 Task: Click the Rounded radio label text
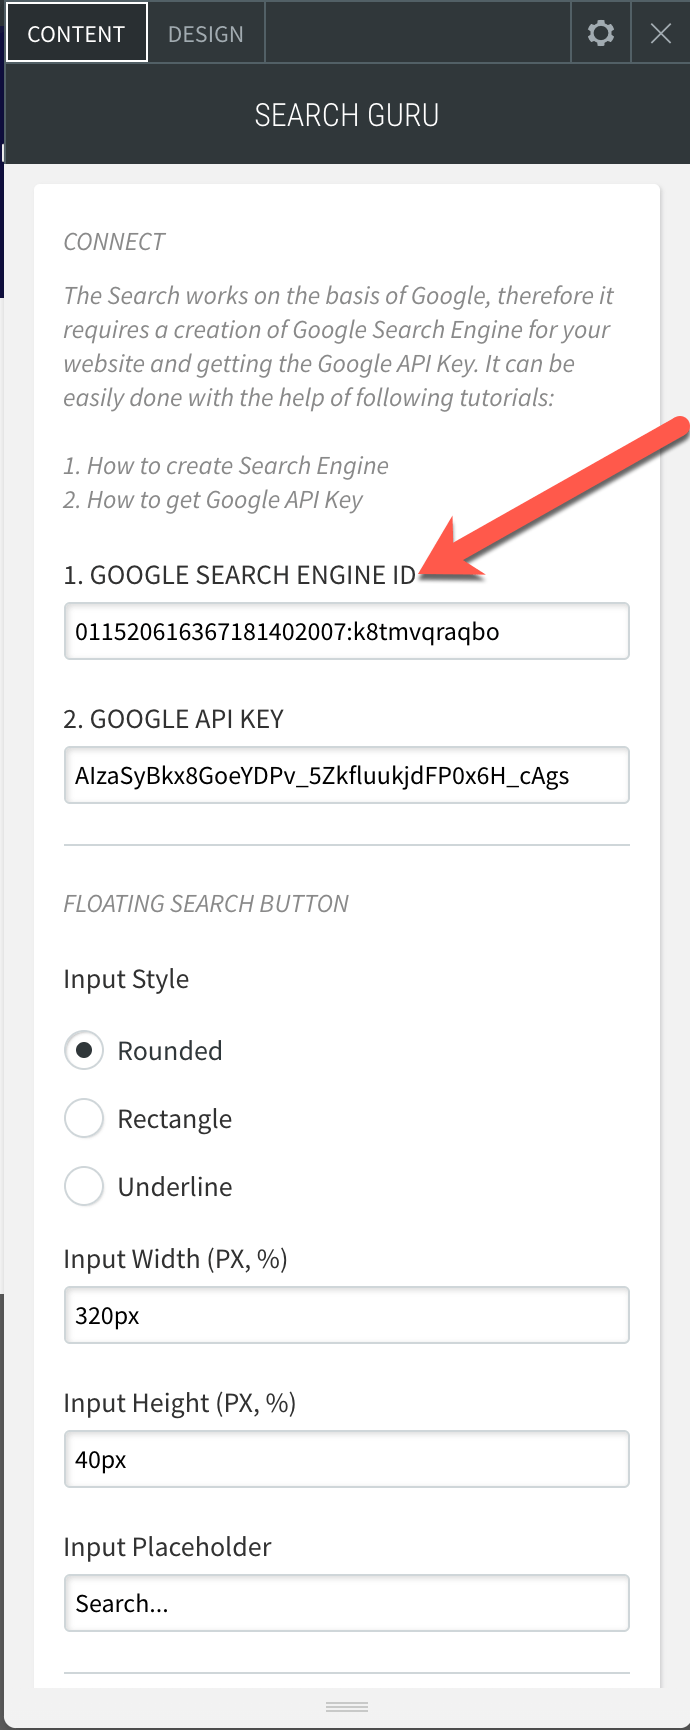pos(170,1051)
